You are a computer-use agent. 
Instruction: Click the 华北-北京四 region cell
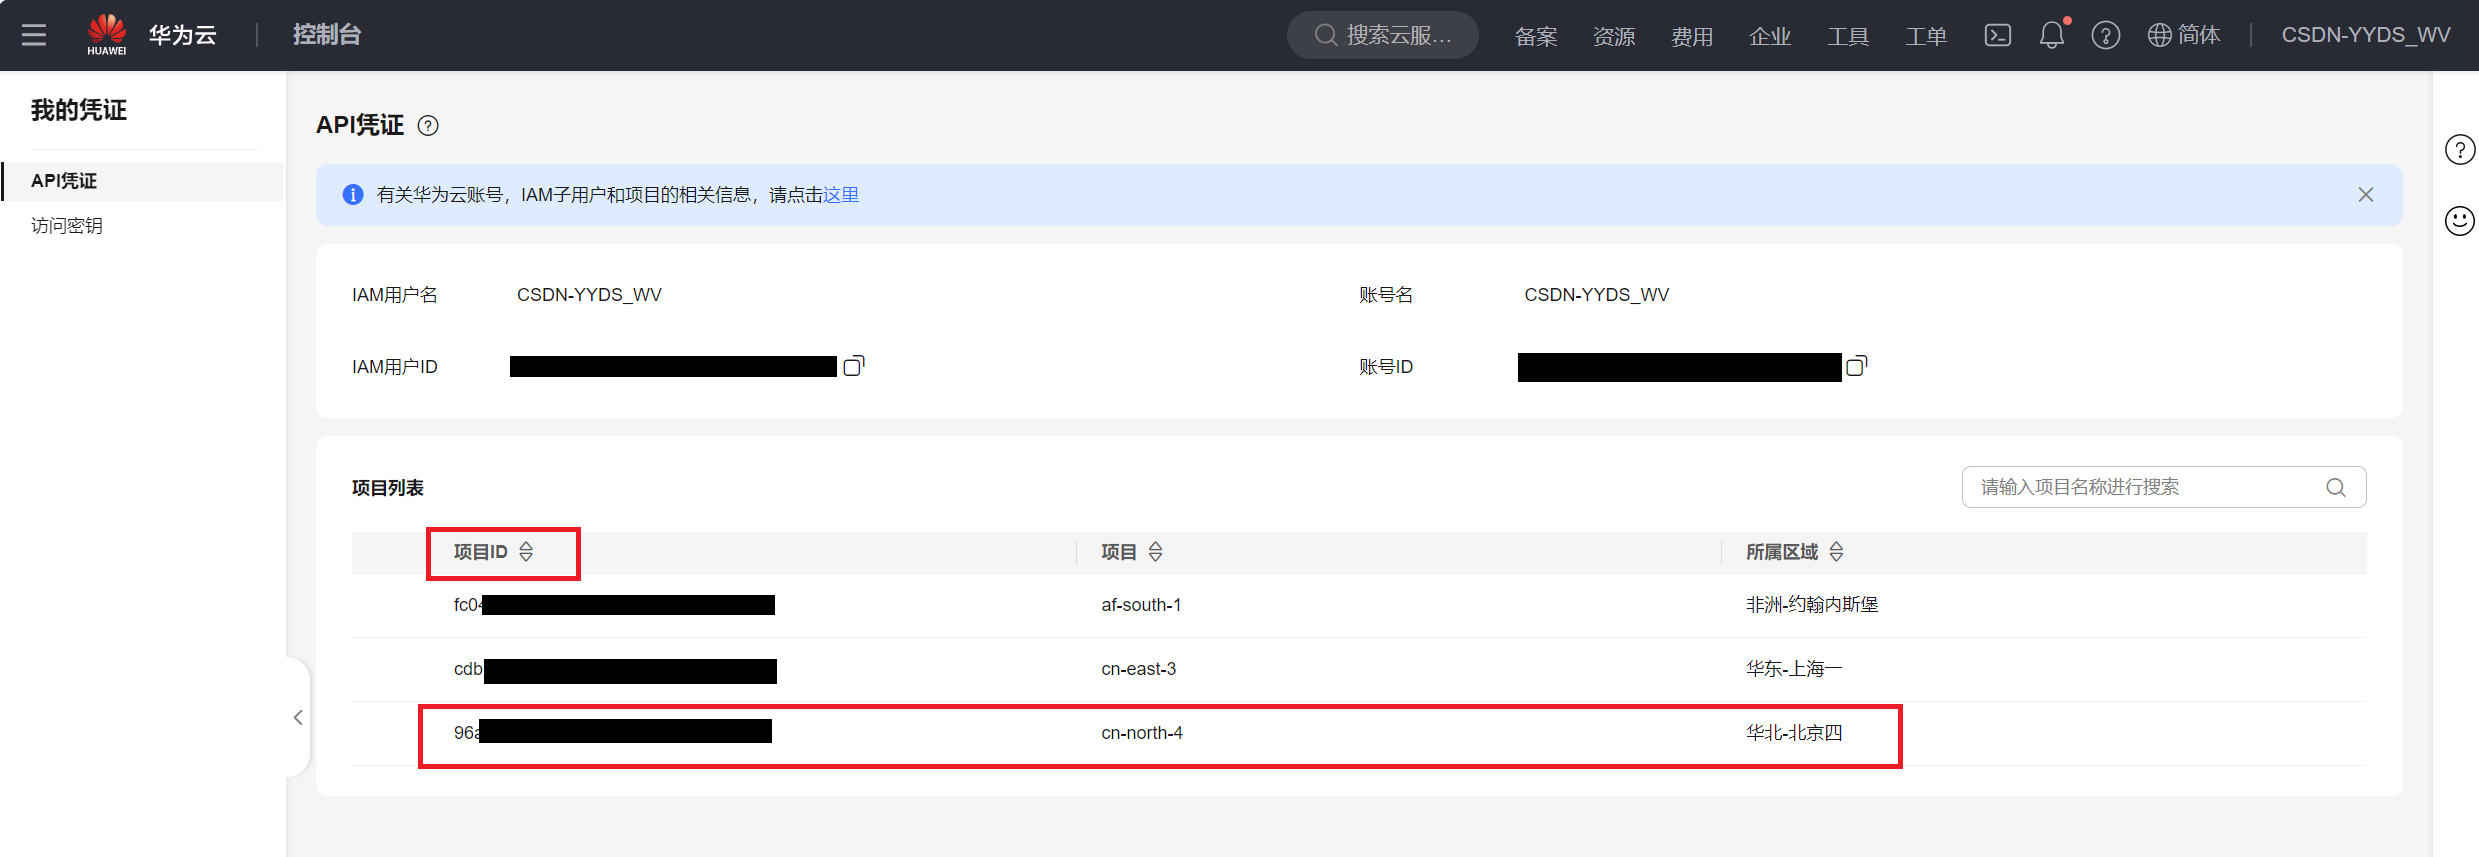tap(1794, 733)
